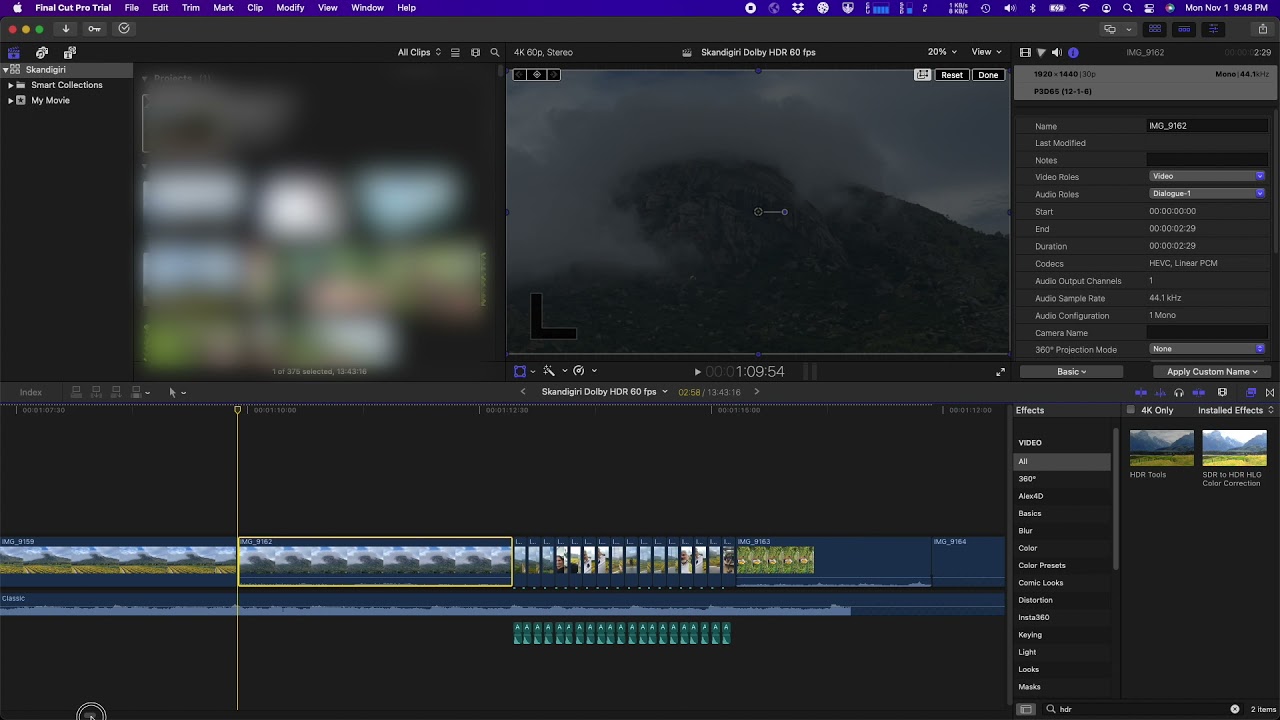The width and height of the screenshot is (1280, 720).
Task: Open the secondary display dropdown arrow
Action: (x=1129, y=29)
